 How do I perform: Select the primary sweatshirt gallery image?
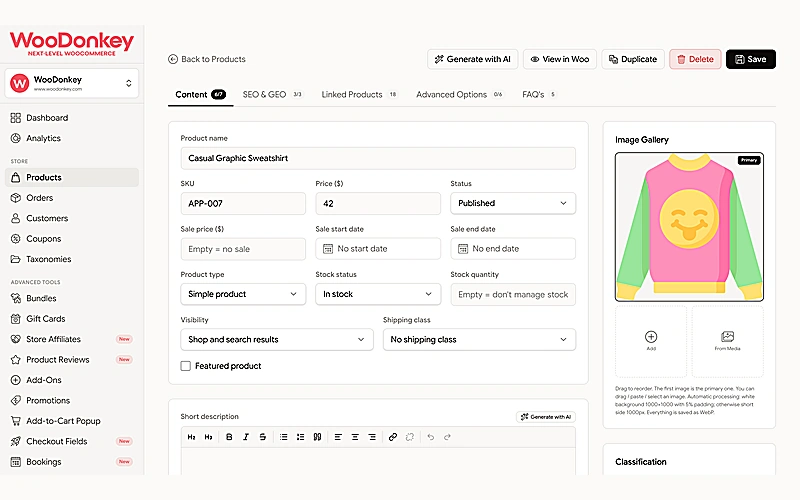tap(689, 227)
